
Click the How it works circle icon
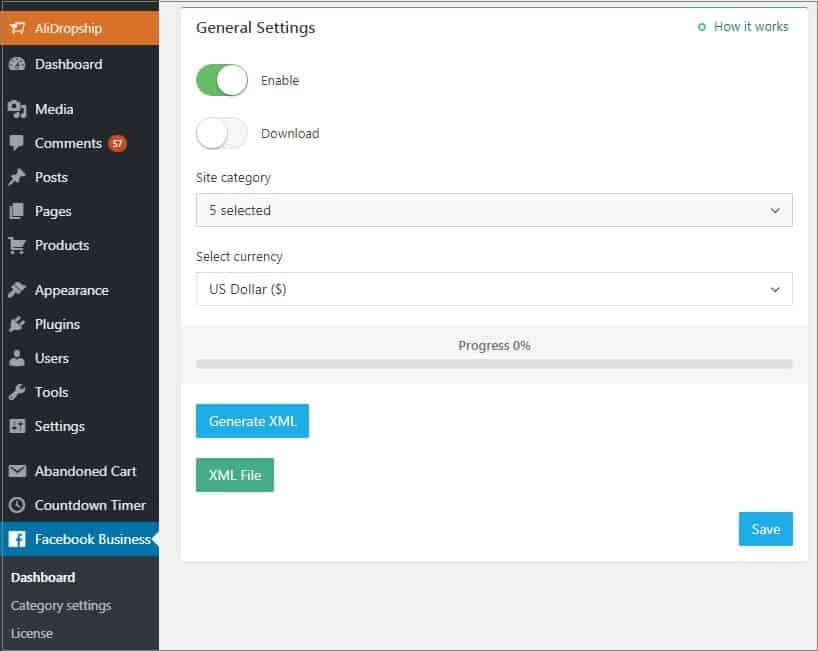point(702,27)
